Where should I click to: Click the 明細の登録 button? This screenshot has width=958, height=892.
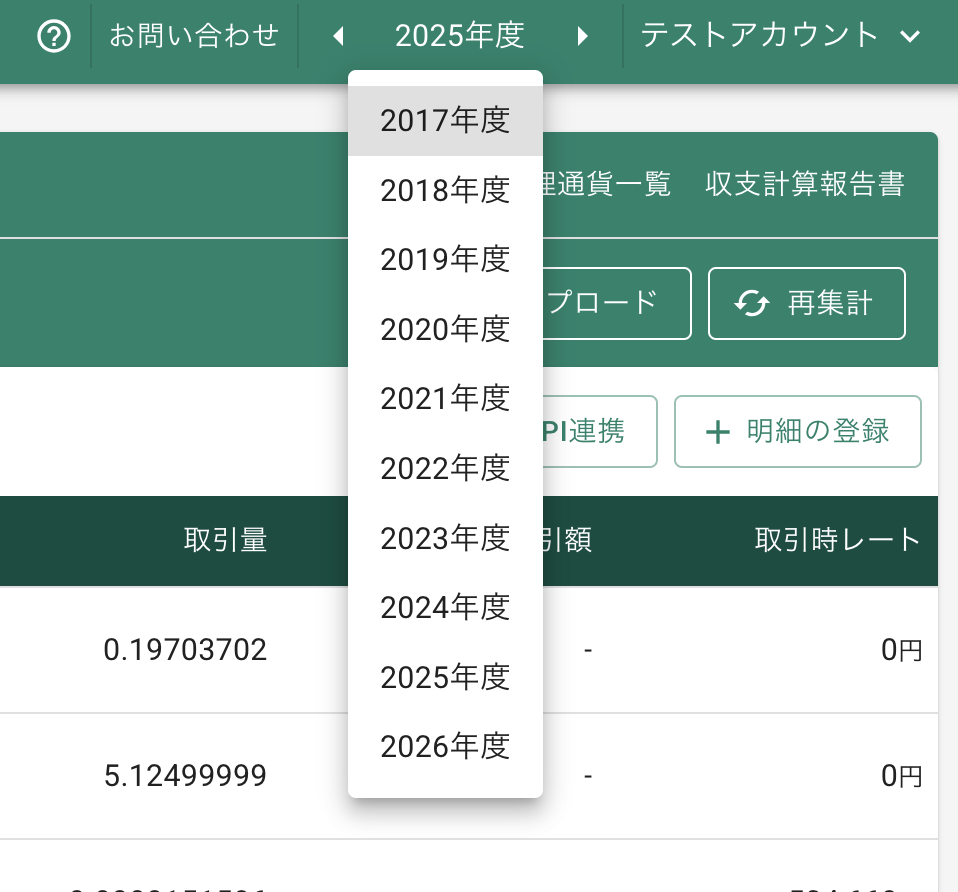pyautogui.click(x=797, y=431)
